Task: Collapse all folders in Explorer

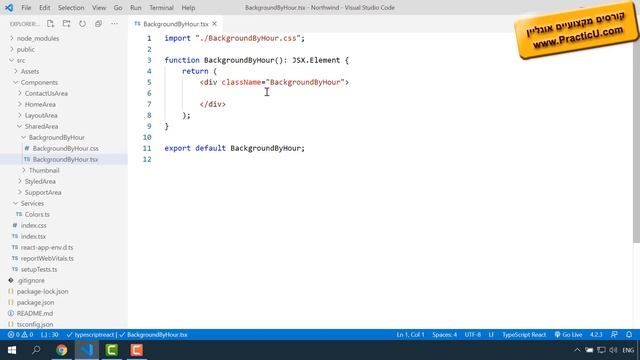Action: point(98,24)
